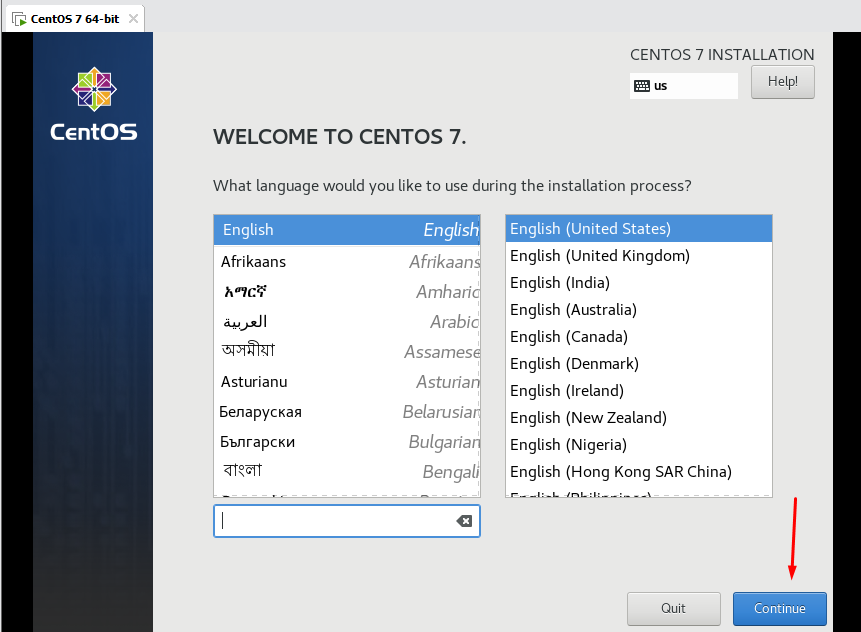Select Asturianu in the language list
The width and height of the screenshot is (861, 632).
[346, 382]
